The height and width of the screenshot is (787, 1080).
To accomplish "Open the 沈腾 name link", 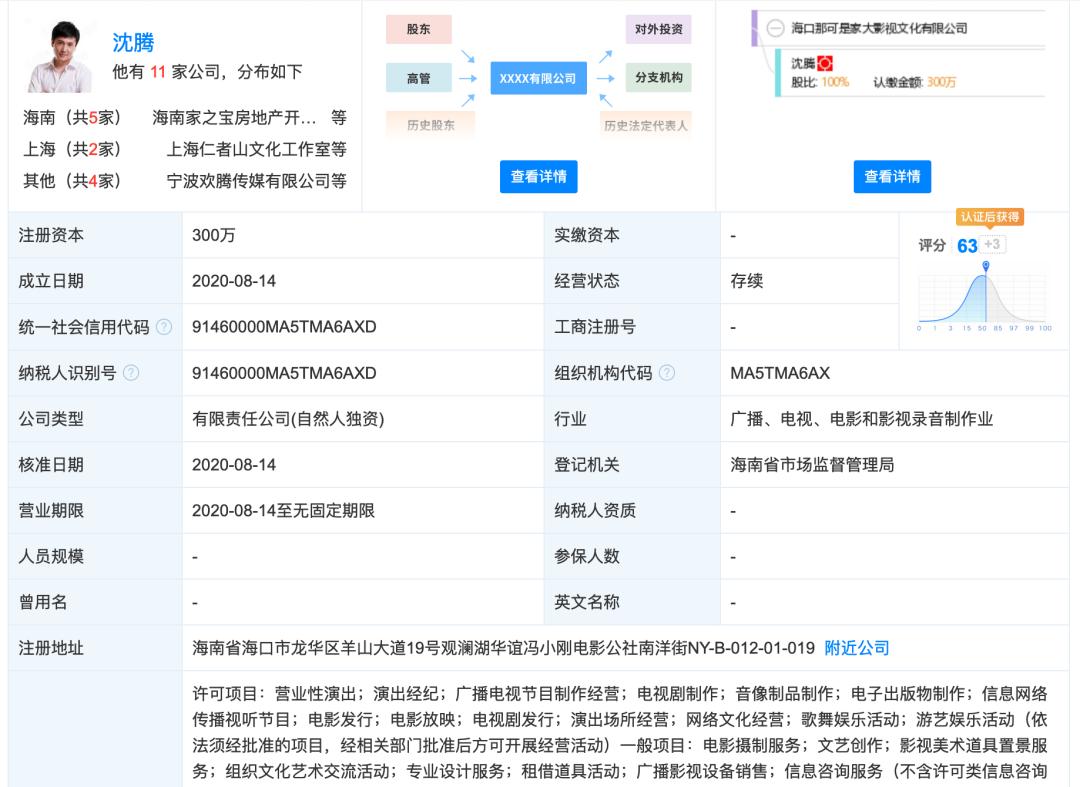I will click(133, 42).
